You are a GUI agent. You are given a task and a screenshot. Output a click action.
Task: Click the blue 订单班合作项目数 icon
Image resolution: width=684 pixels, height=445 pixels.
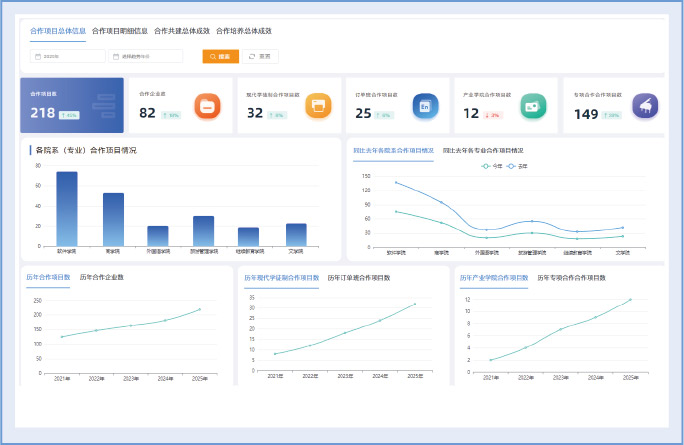pyautogui.click(x=425, y=105)
